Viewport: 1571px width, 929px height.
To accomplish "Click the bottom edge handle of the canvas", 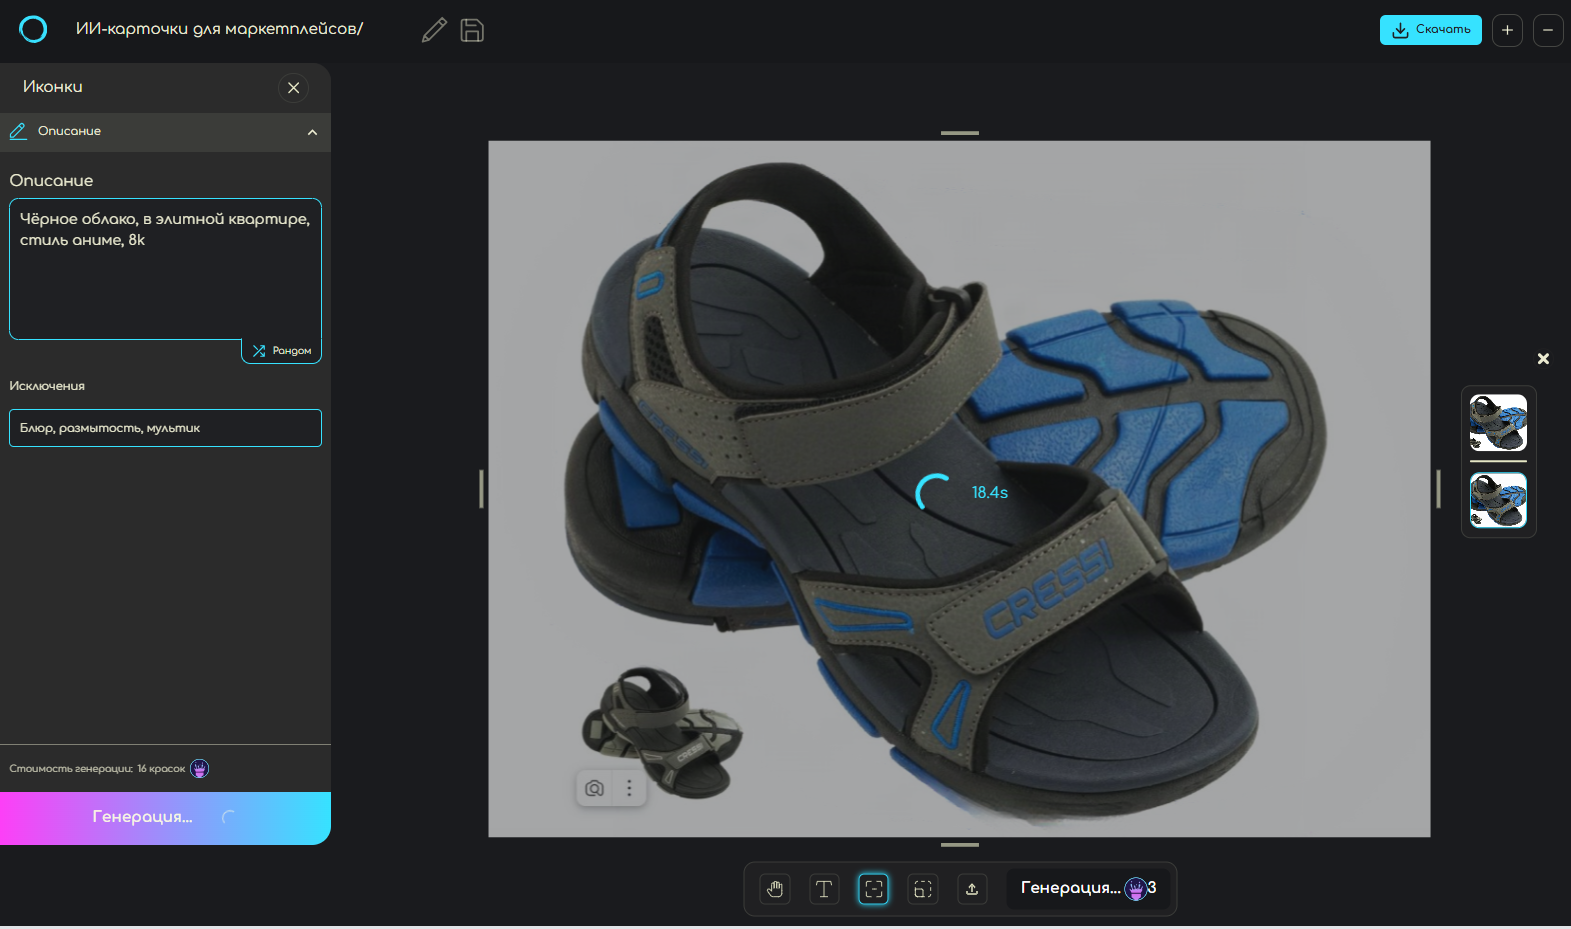I will (960, 845).
